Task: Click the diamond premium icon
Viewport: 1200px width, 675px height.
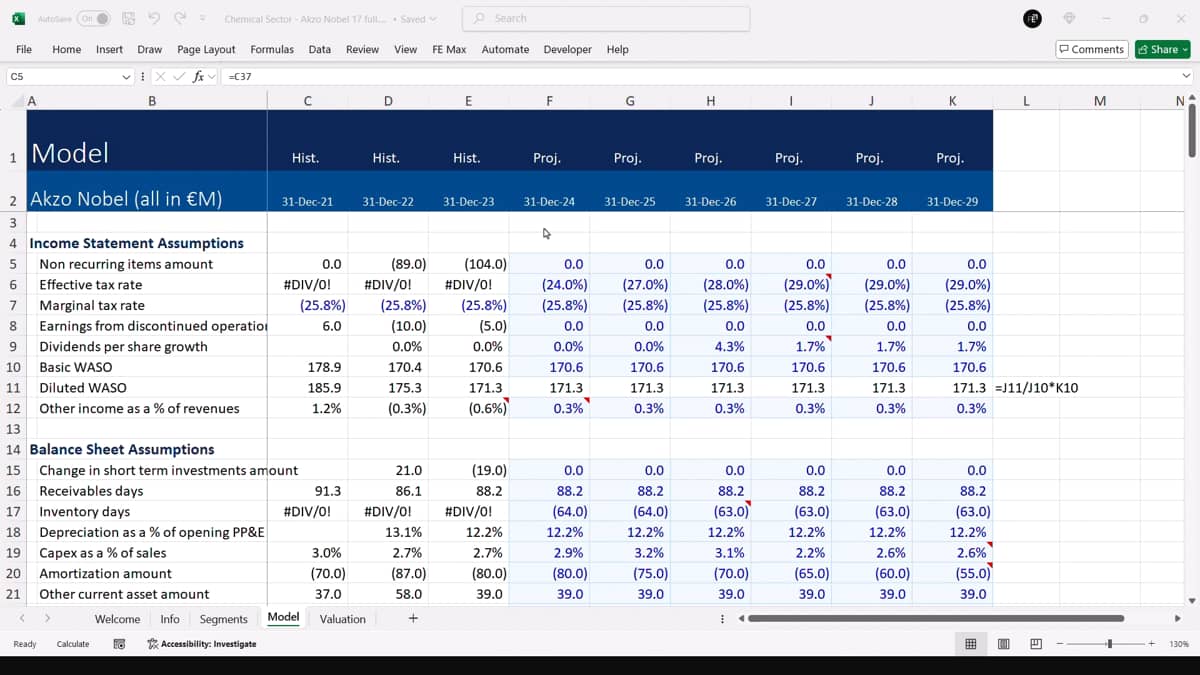Action: (x=1069, y=18)
